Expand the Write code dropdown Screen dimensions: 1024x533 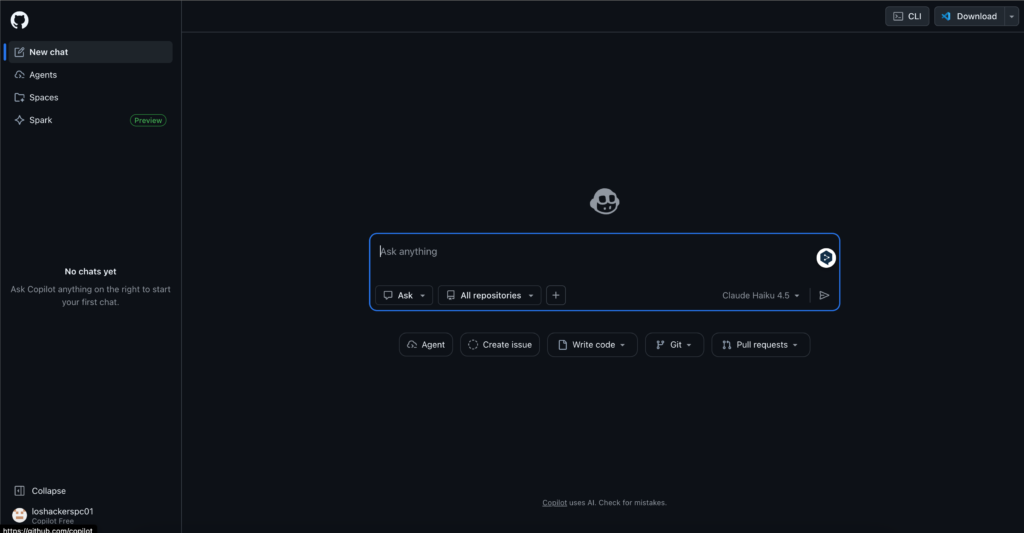592,345
